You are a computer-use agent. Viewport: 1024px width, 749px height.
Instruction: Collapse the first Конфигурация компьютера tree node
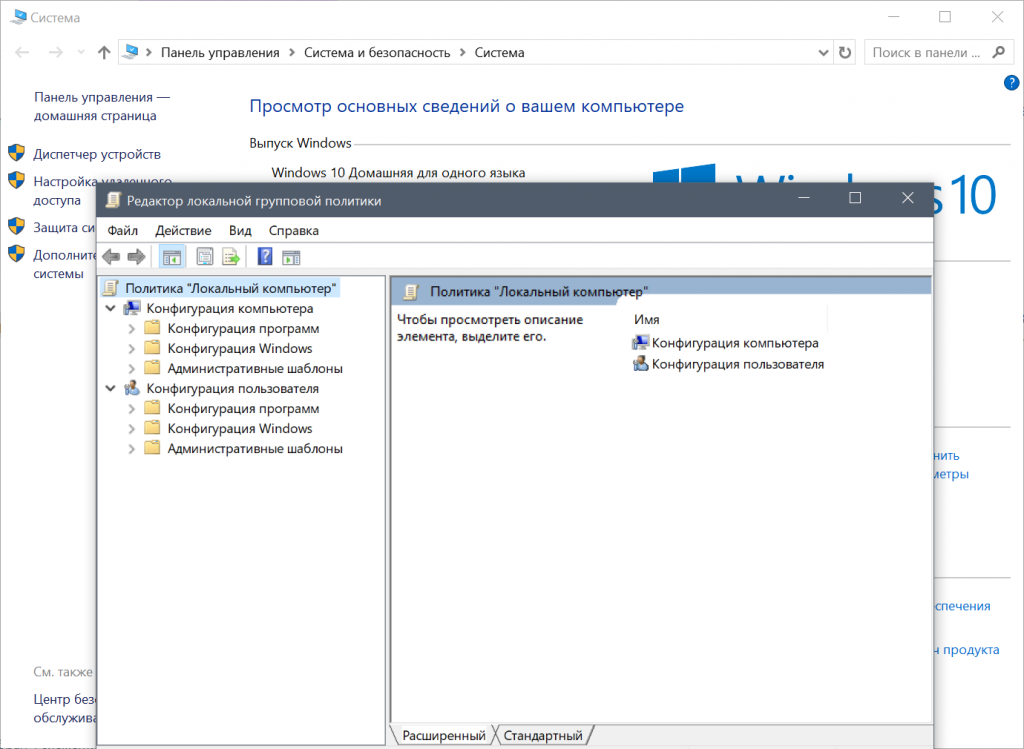click(110, 309)
